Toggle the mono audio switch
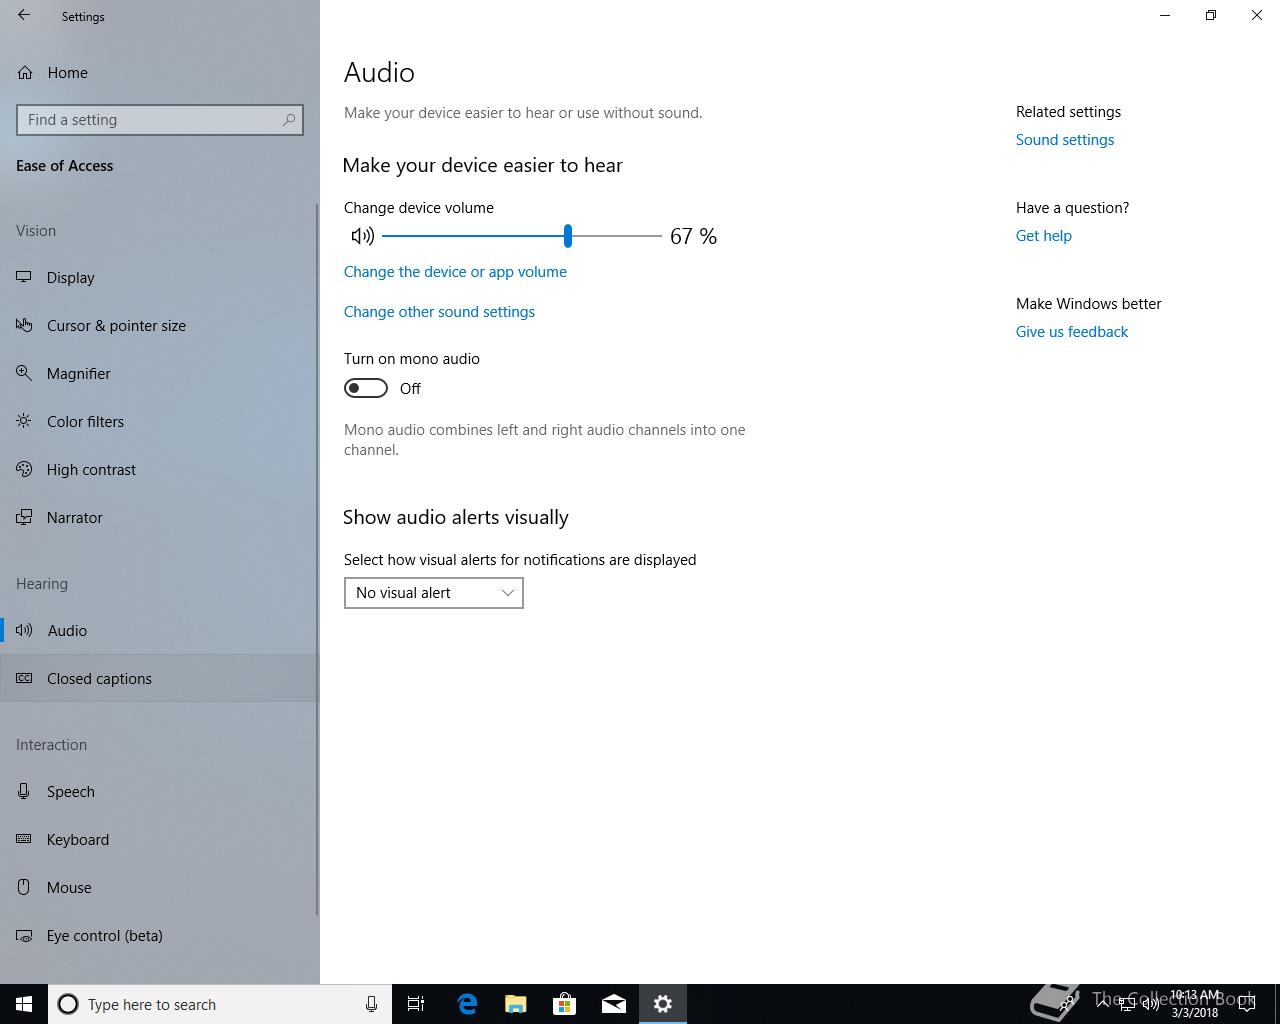The height and width of the screenshot is (1024, 1280). click(x=366, y=388)
